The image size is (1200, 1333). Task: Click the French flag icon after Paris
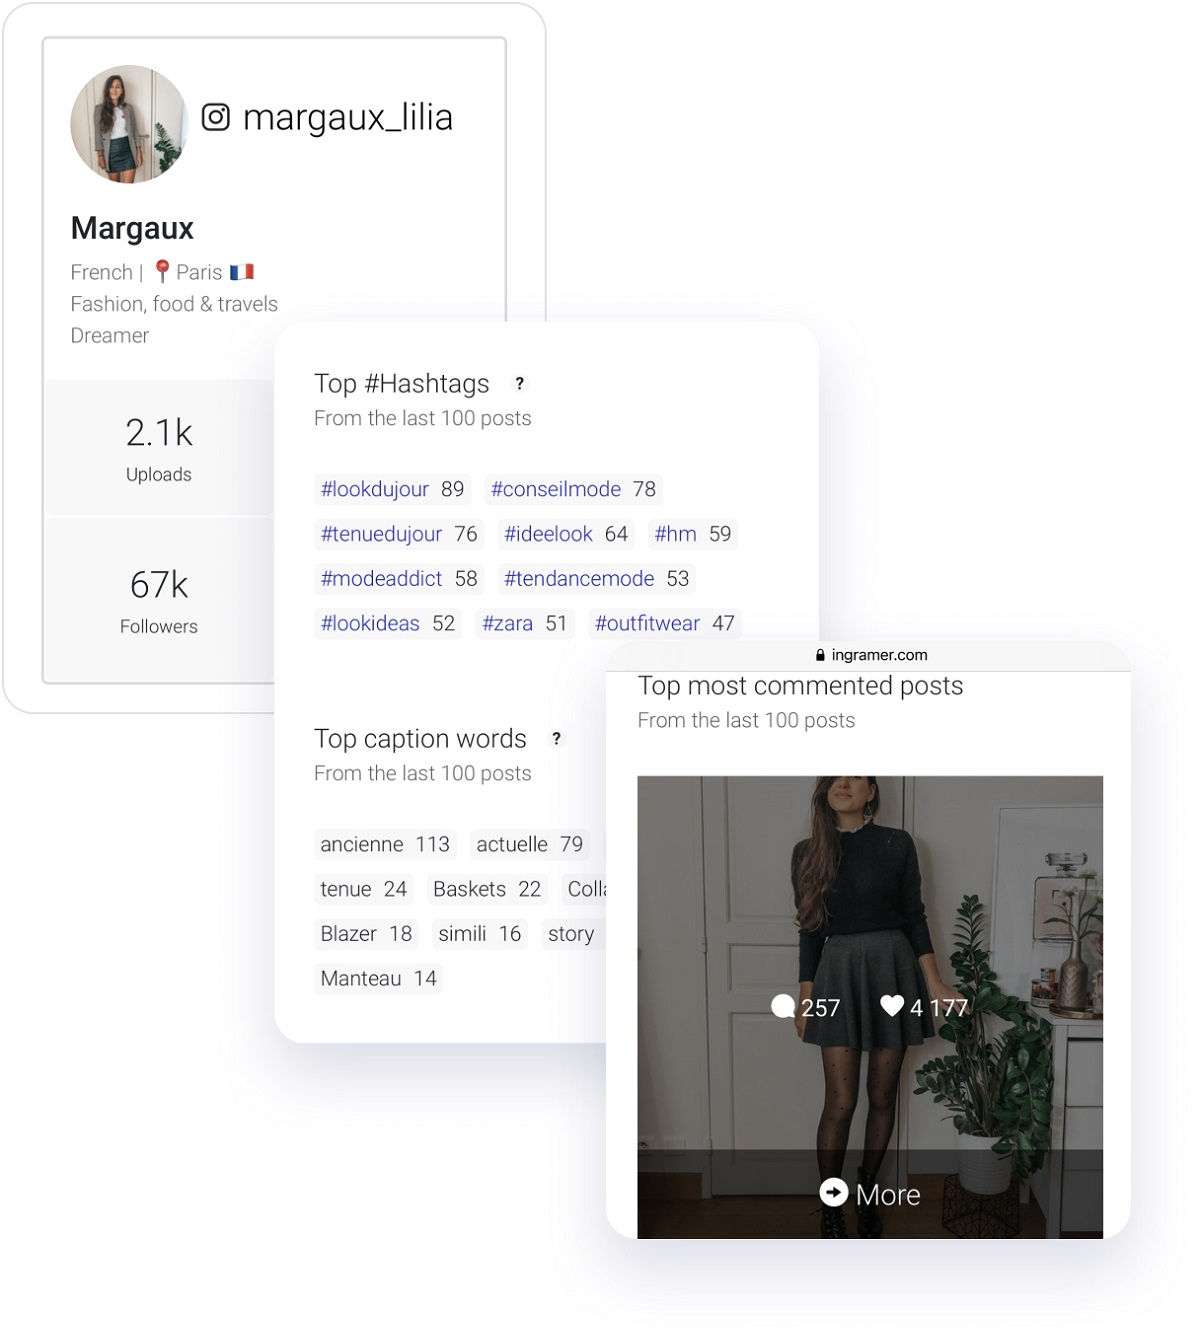coord(242,271)
